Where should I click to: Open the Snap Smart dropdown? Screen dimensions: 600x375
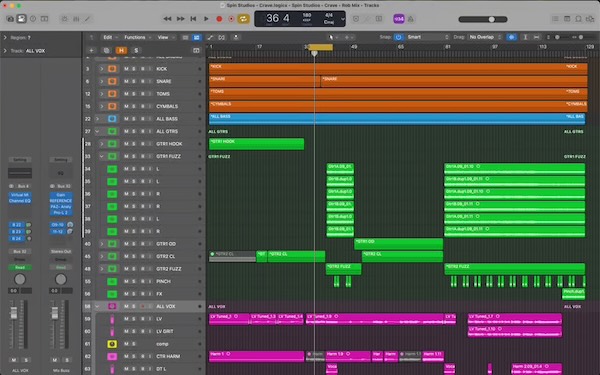(427, 37)
